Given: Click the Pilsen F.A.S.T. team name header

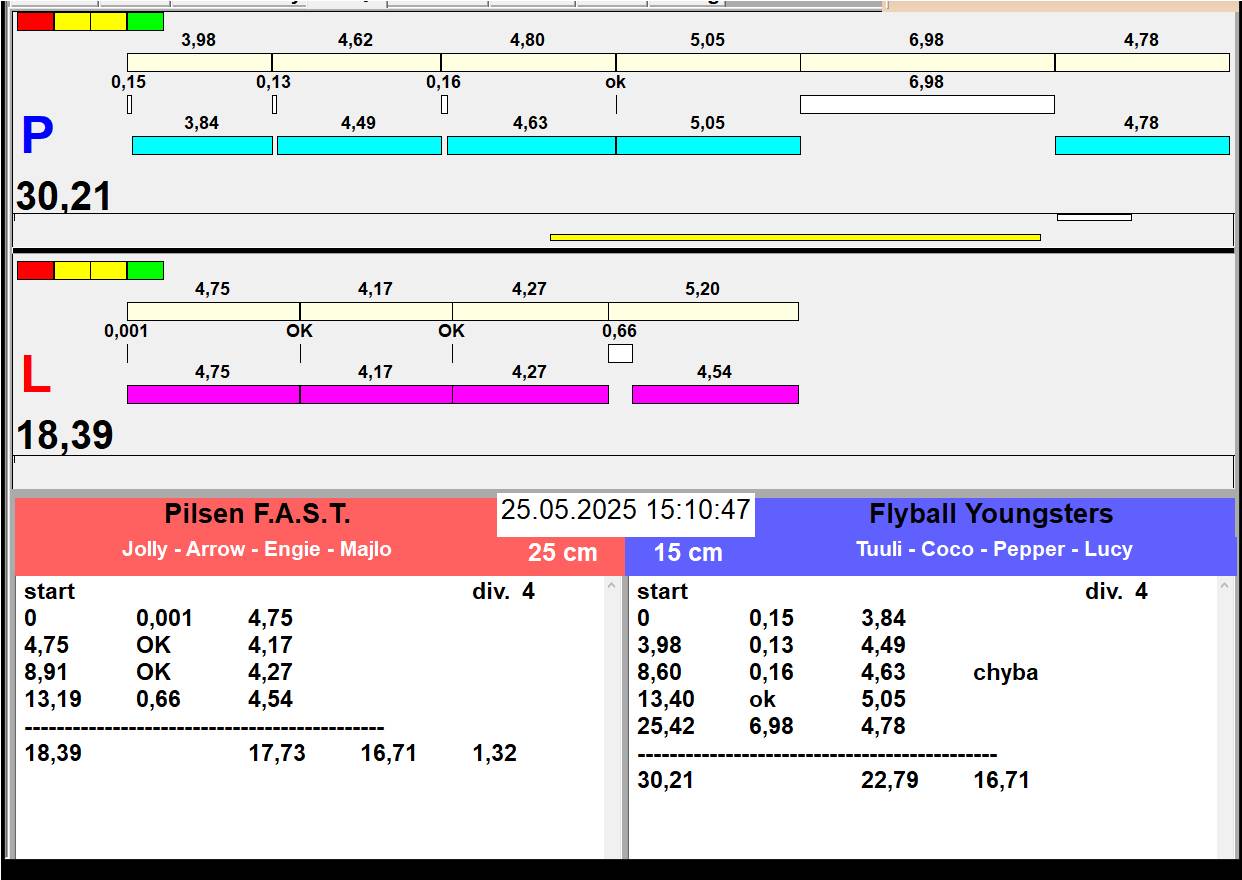Looking at the screenshot, I should [257, 515].
